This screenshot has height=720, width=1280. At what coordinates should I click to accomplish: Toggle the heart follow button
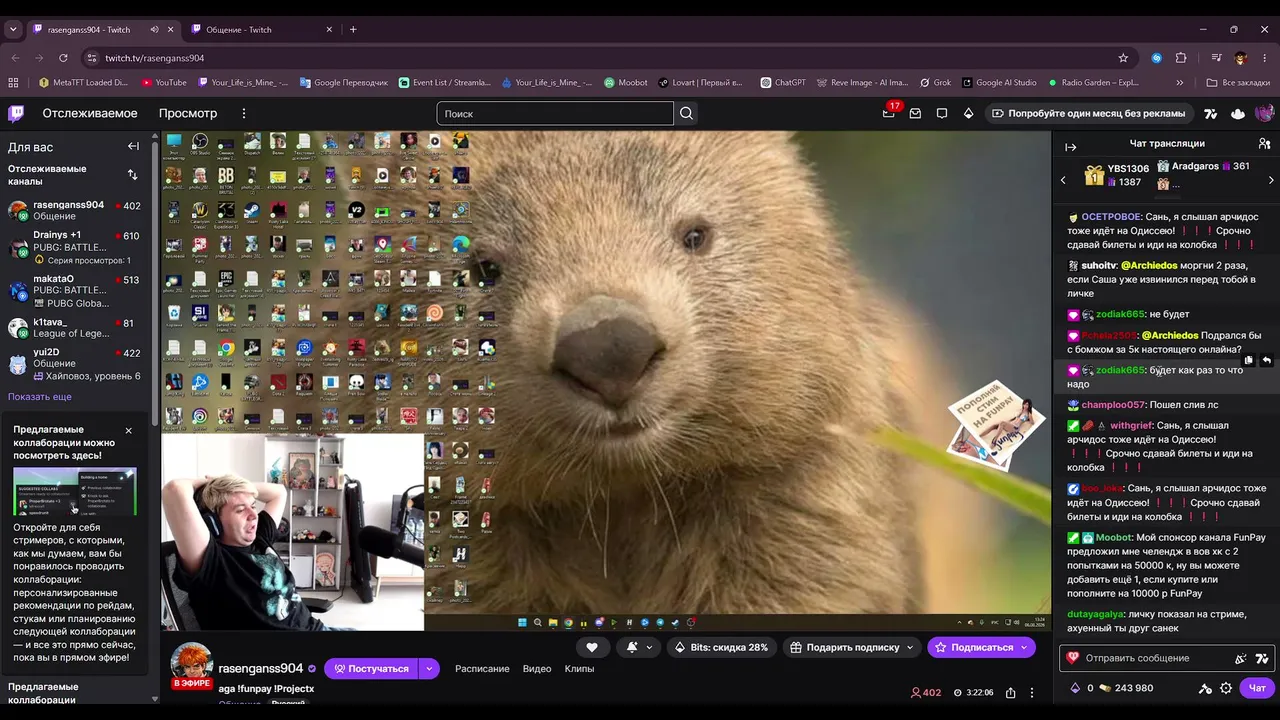pos(592,647)
